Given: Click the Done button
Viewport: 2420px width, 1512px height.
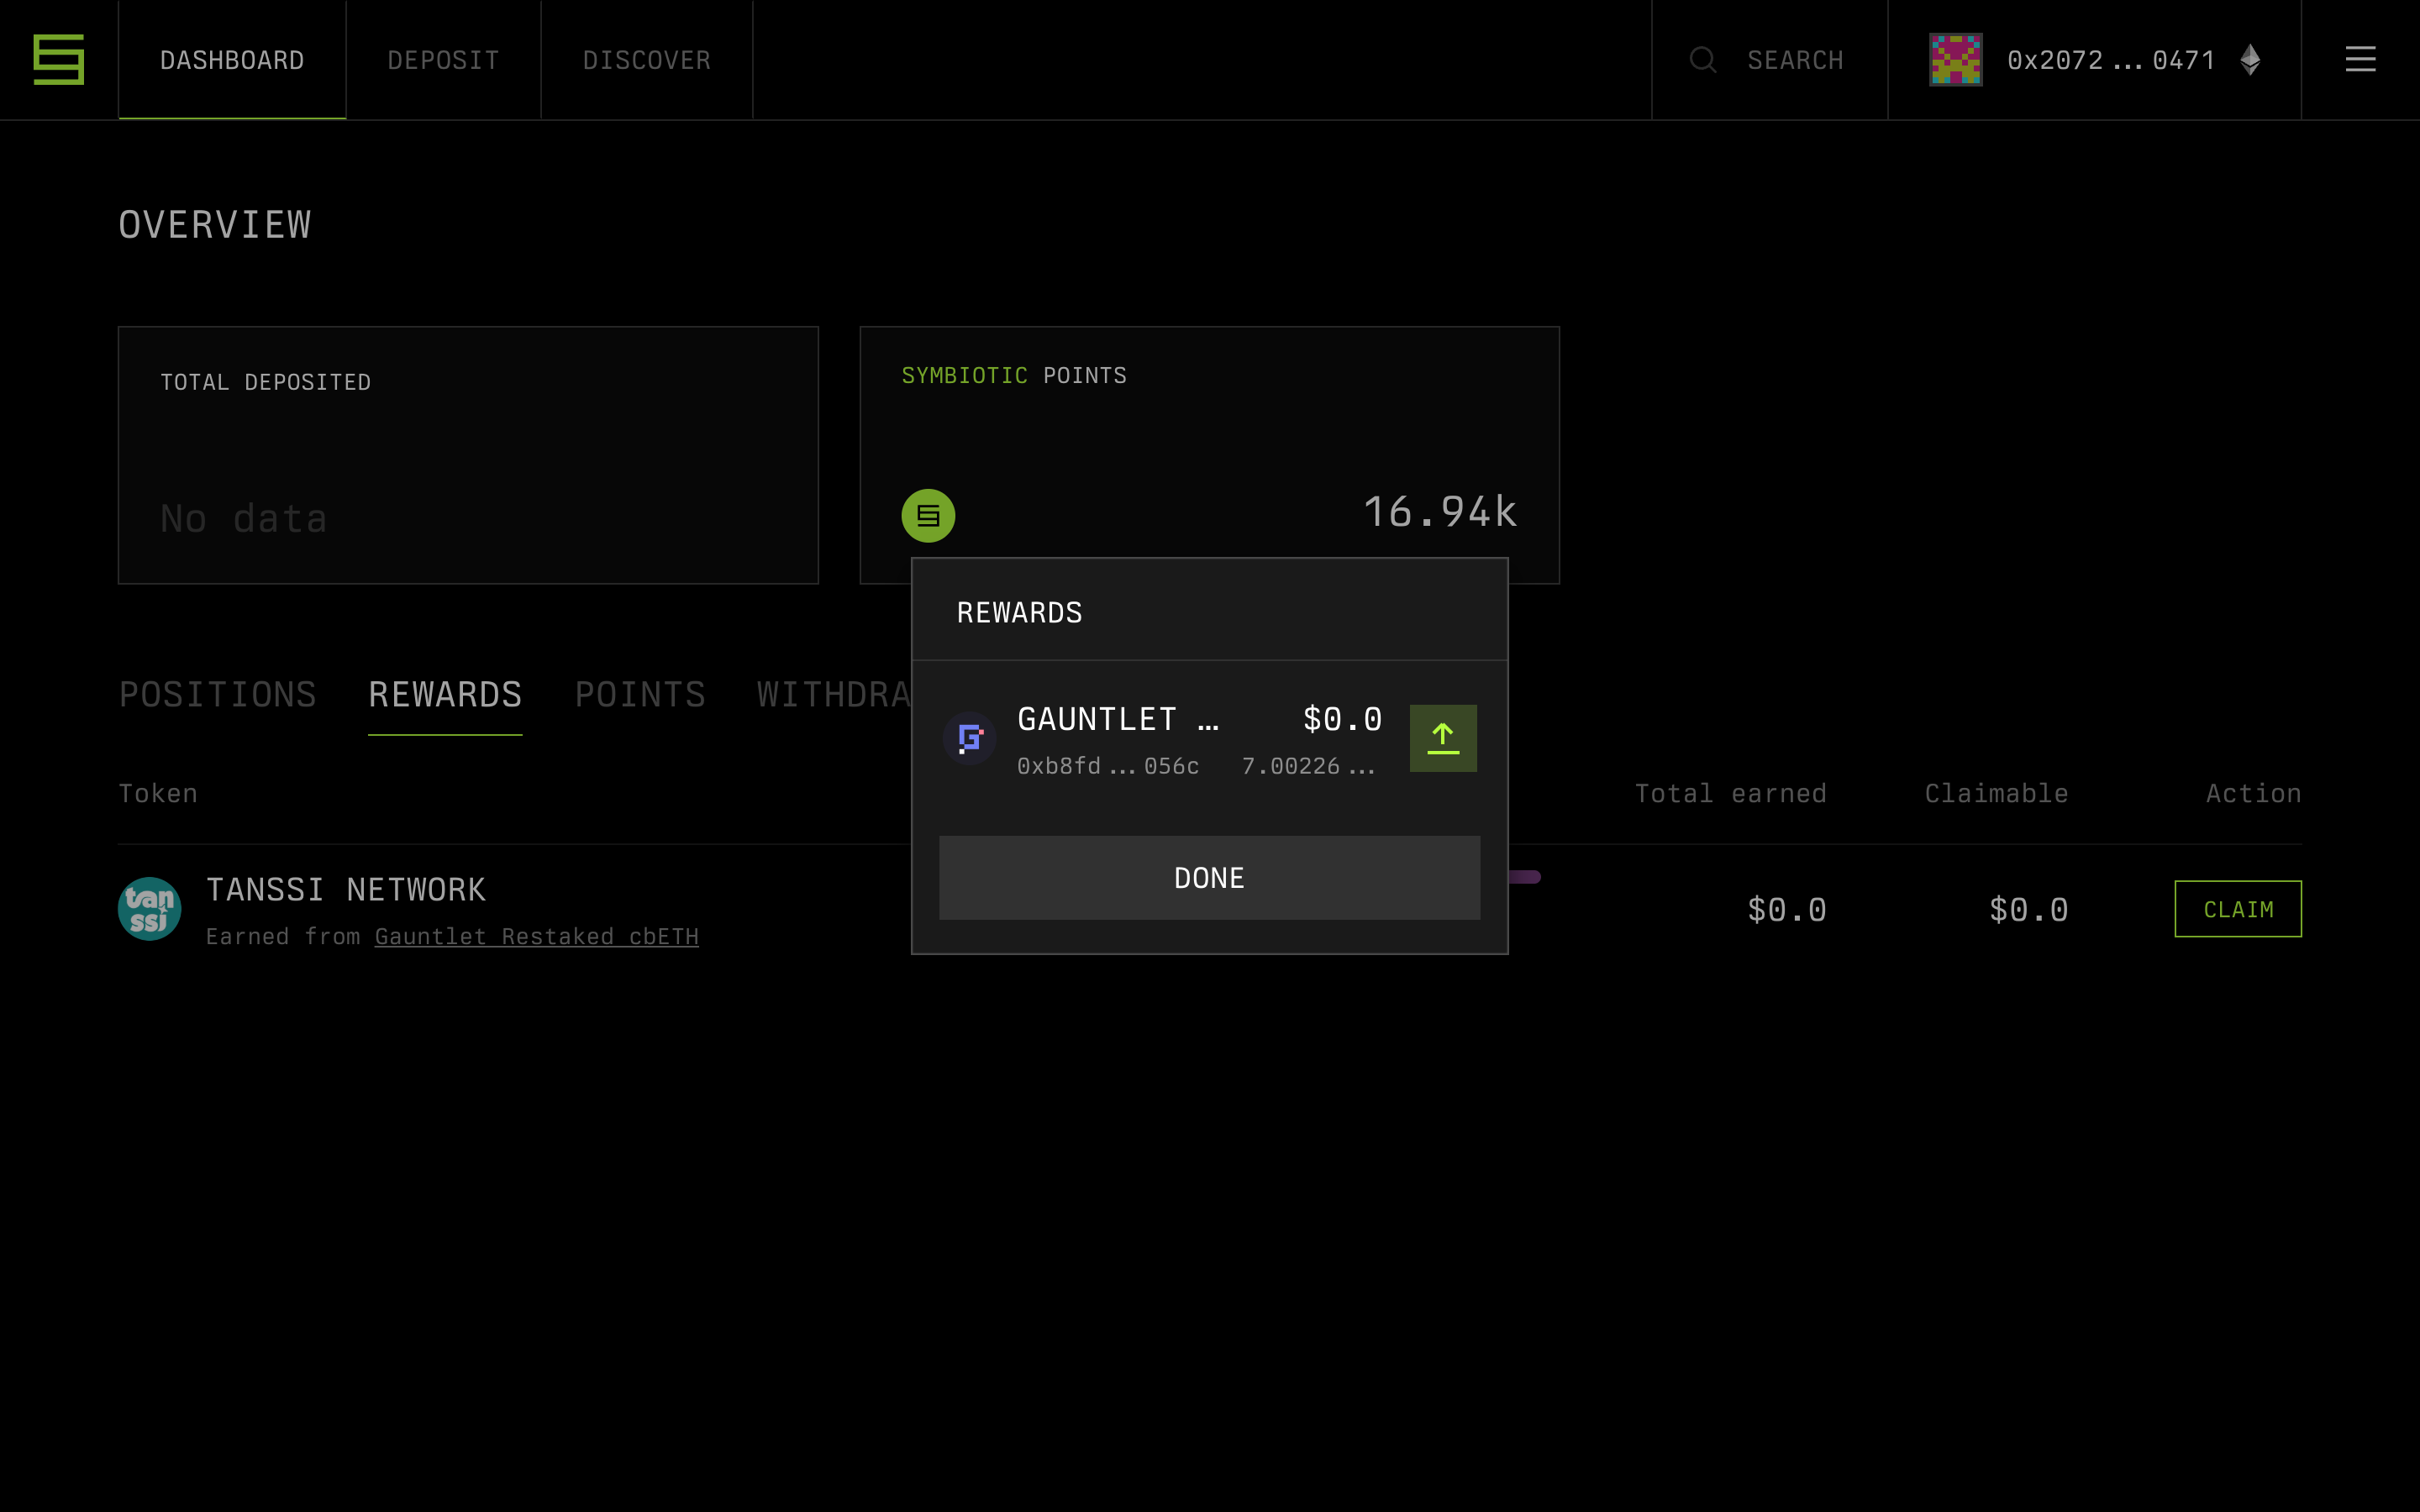Looking at the screenshot, I should click(x=1209, y=878).
